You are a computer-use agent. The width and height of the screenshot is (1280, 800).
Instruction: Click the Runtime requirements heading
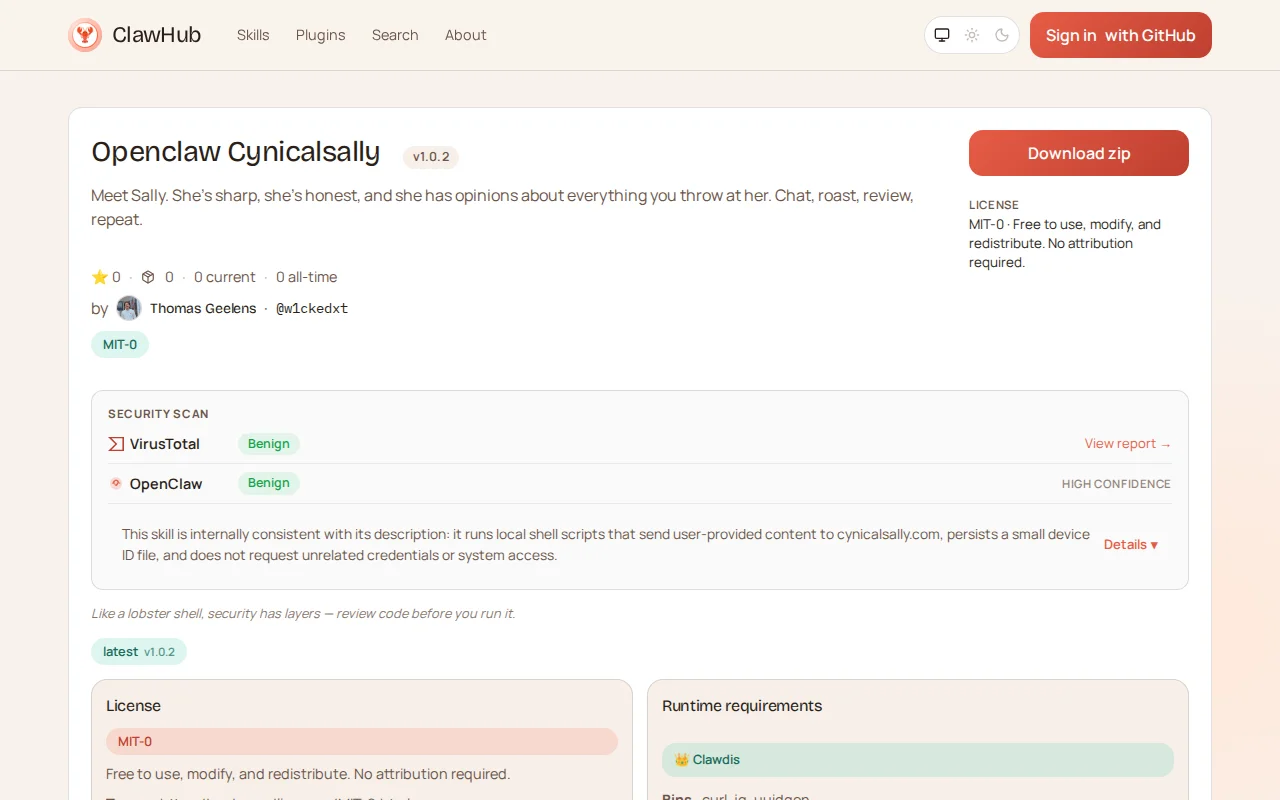[742, 706]
